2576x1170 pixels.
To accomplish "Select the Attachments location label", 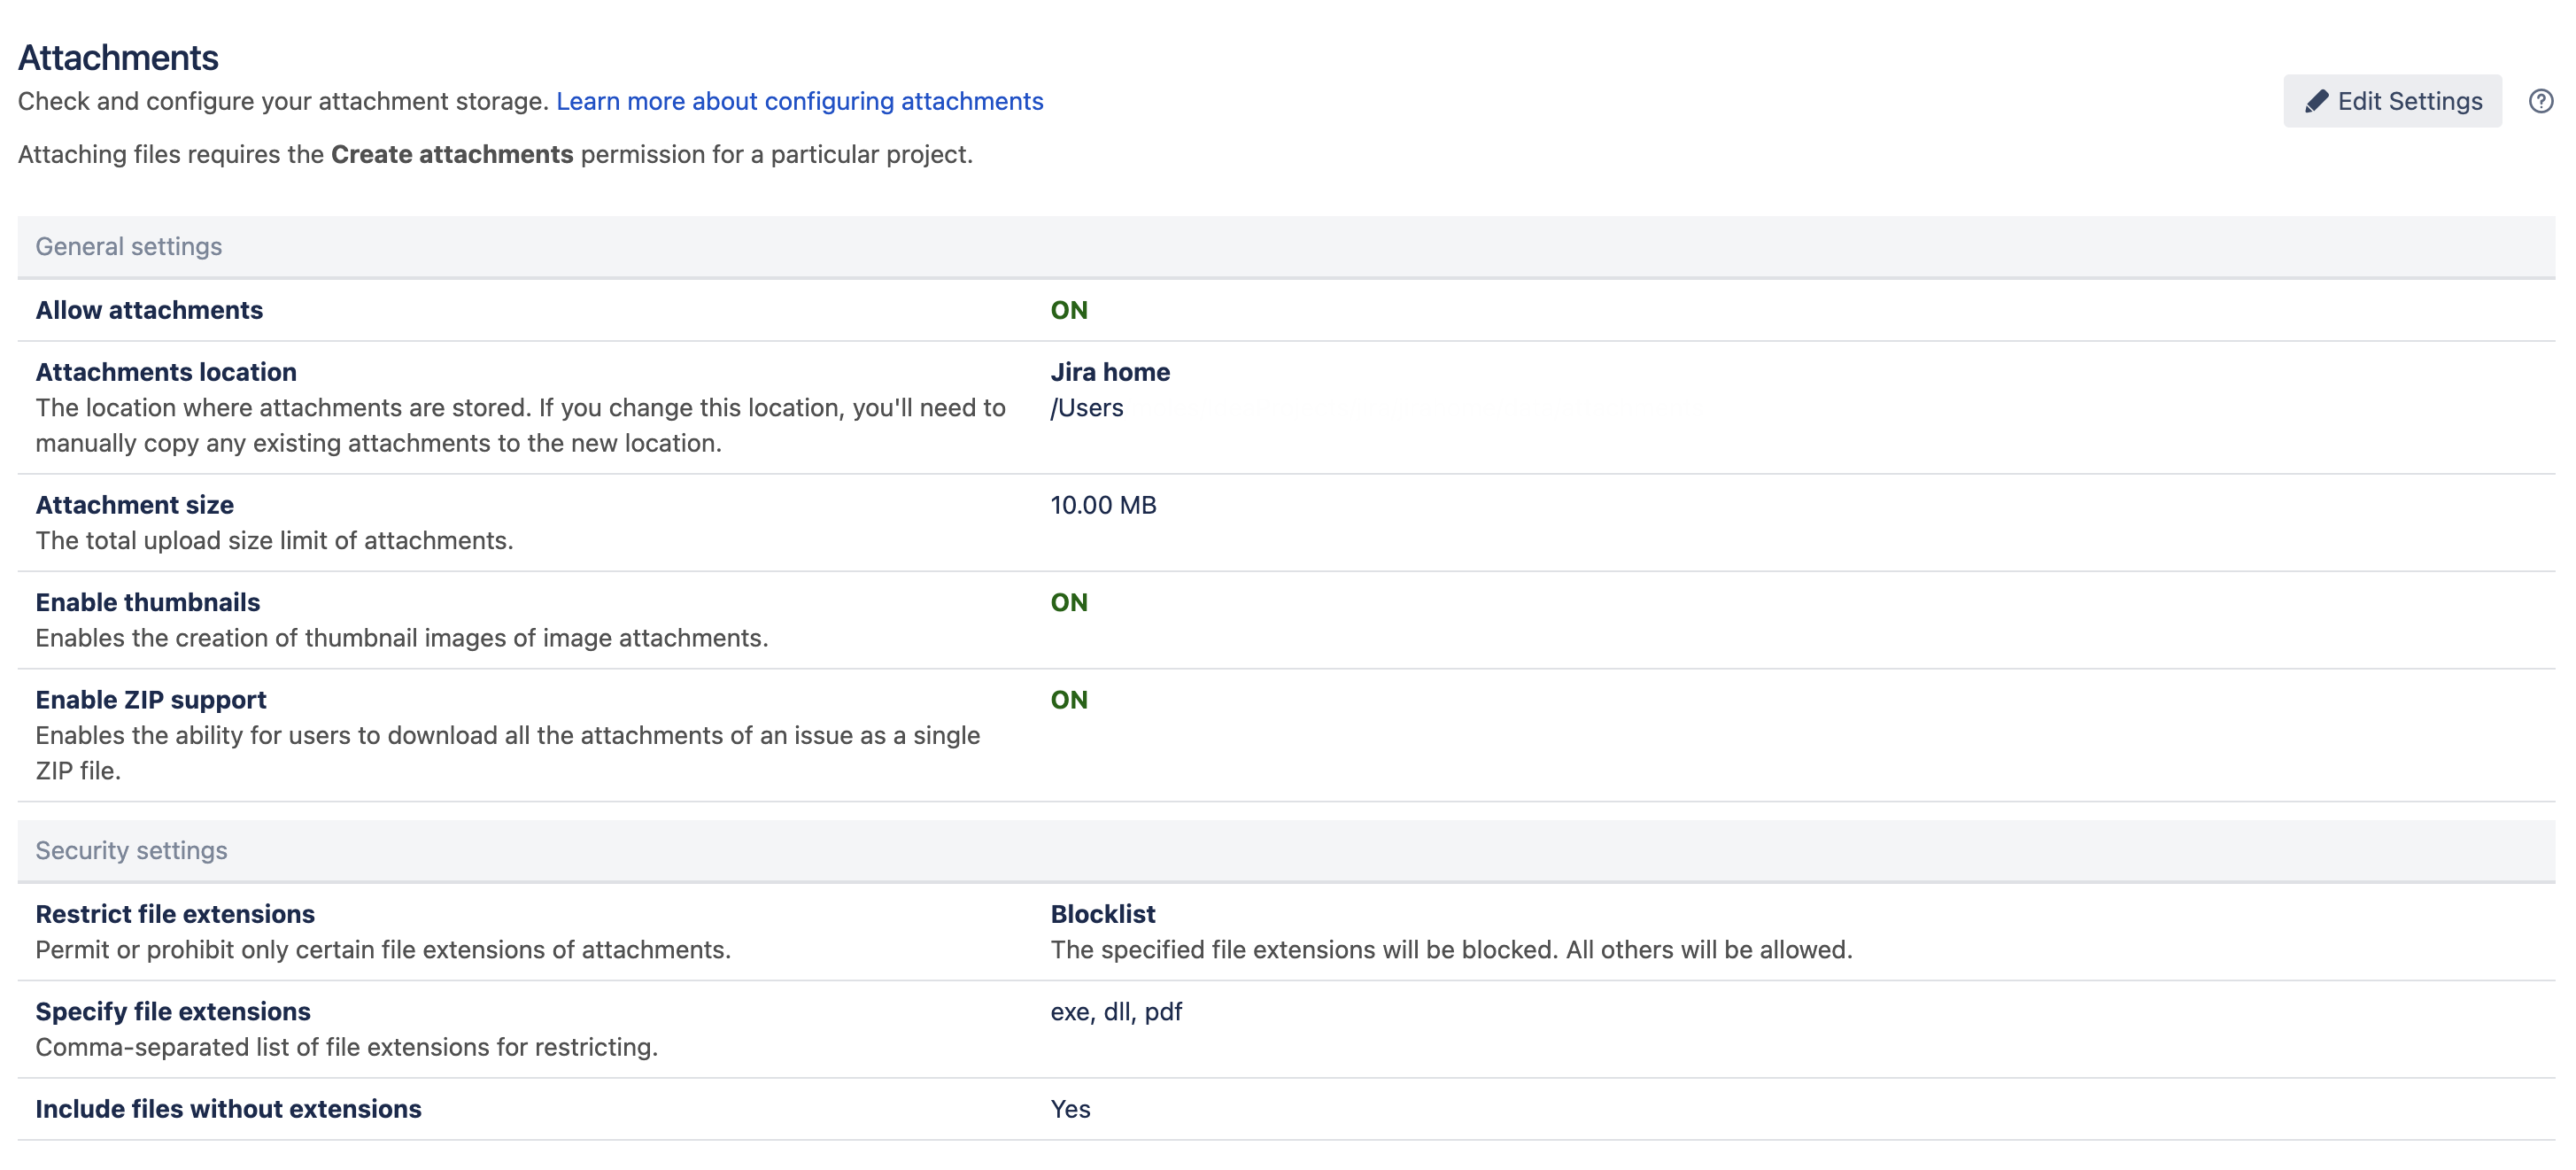I will 166,372.
